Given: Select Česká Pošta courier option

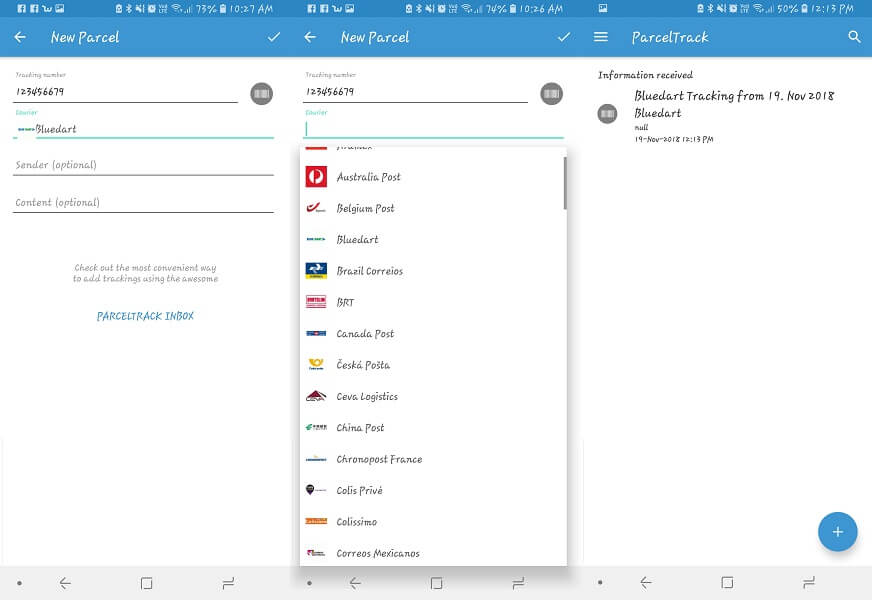Looking at the screenshot, I should pos(433,365).
